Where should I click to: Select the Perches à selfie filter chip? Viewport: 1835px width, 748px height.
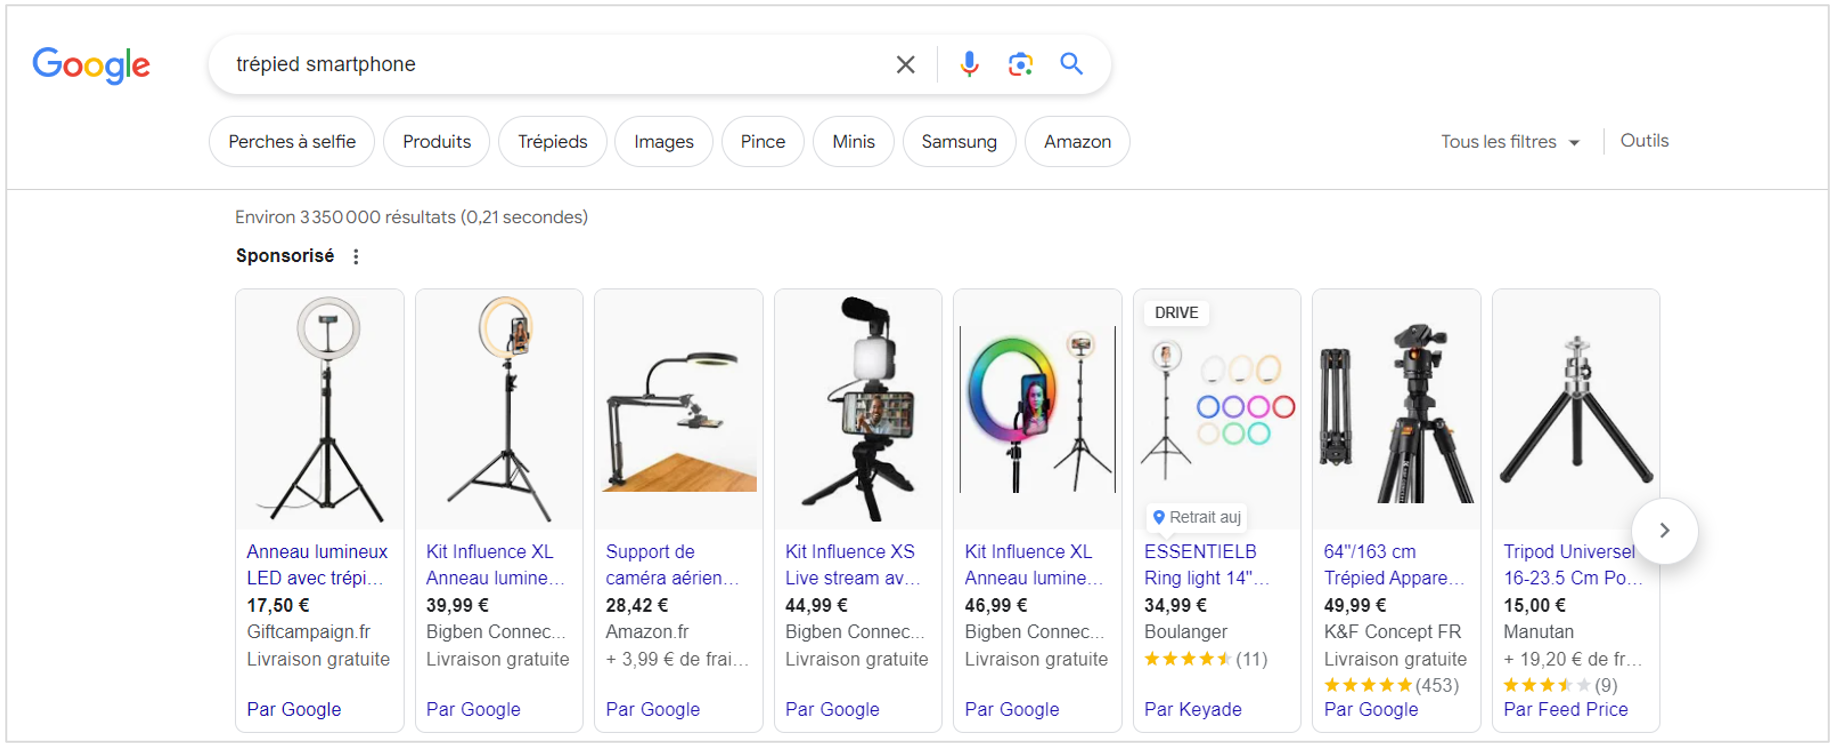[x=292, y=141]
